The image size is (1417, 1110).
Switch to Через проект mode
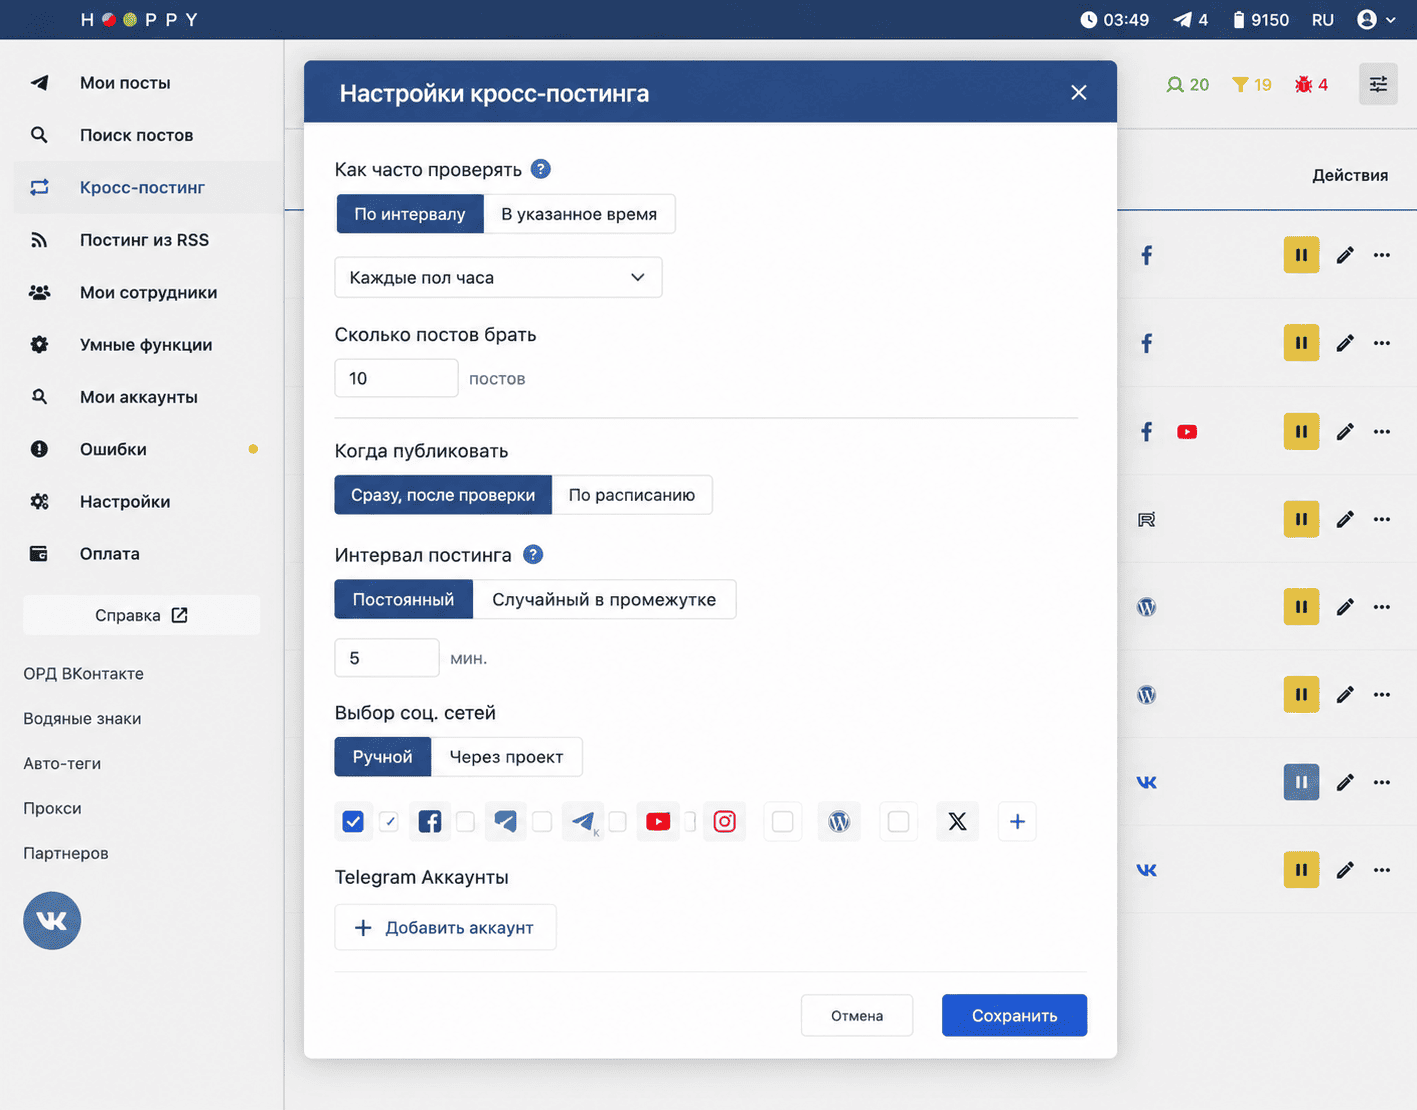click(x=506, y=757)
